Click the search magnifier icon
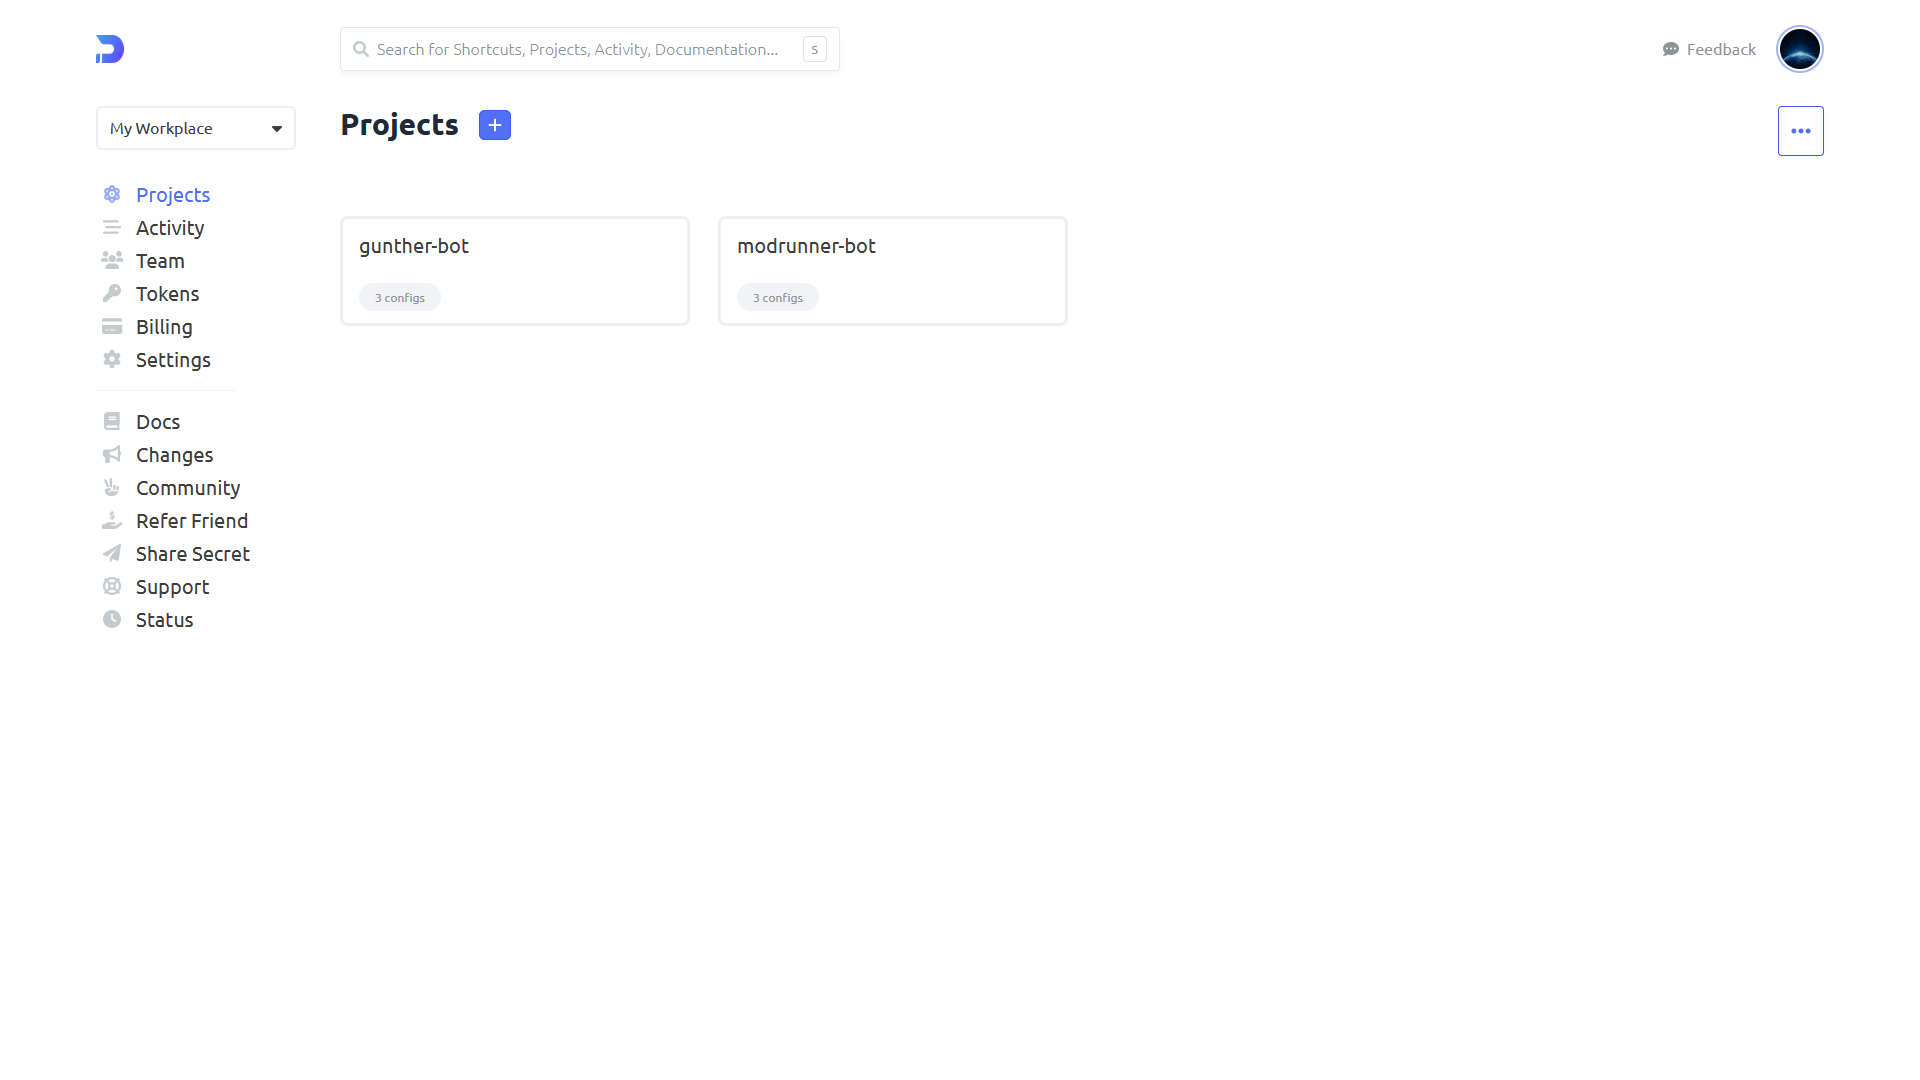Viewport: 1920px width, 1080px height. coord(361,48)
